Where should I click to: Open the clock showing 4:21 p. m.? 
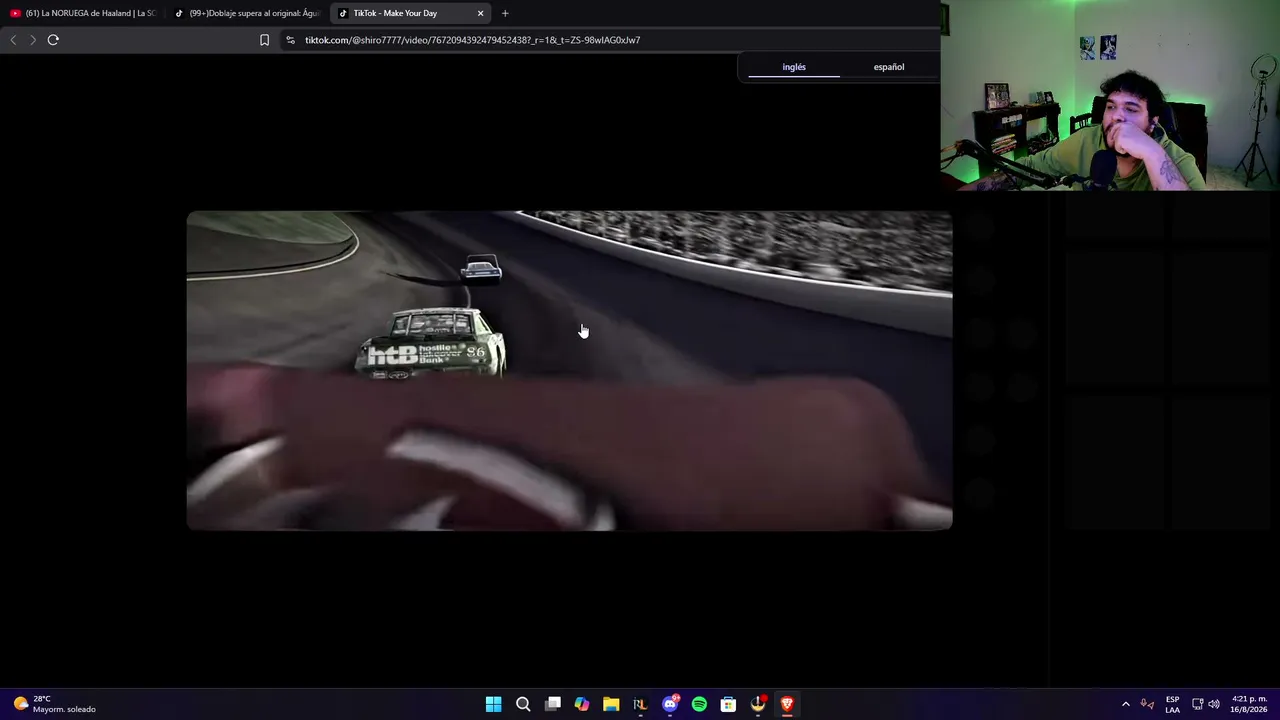tap(1249, 704)
